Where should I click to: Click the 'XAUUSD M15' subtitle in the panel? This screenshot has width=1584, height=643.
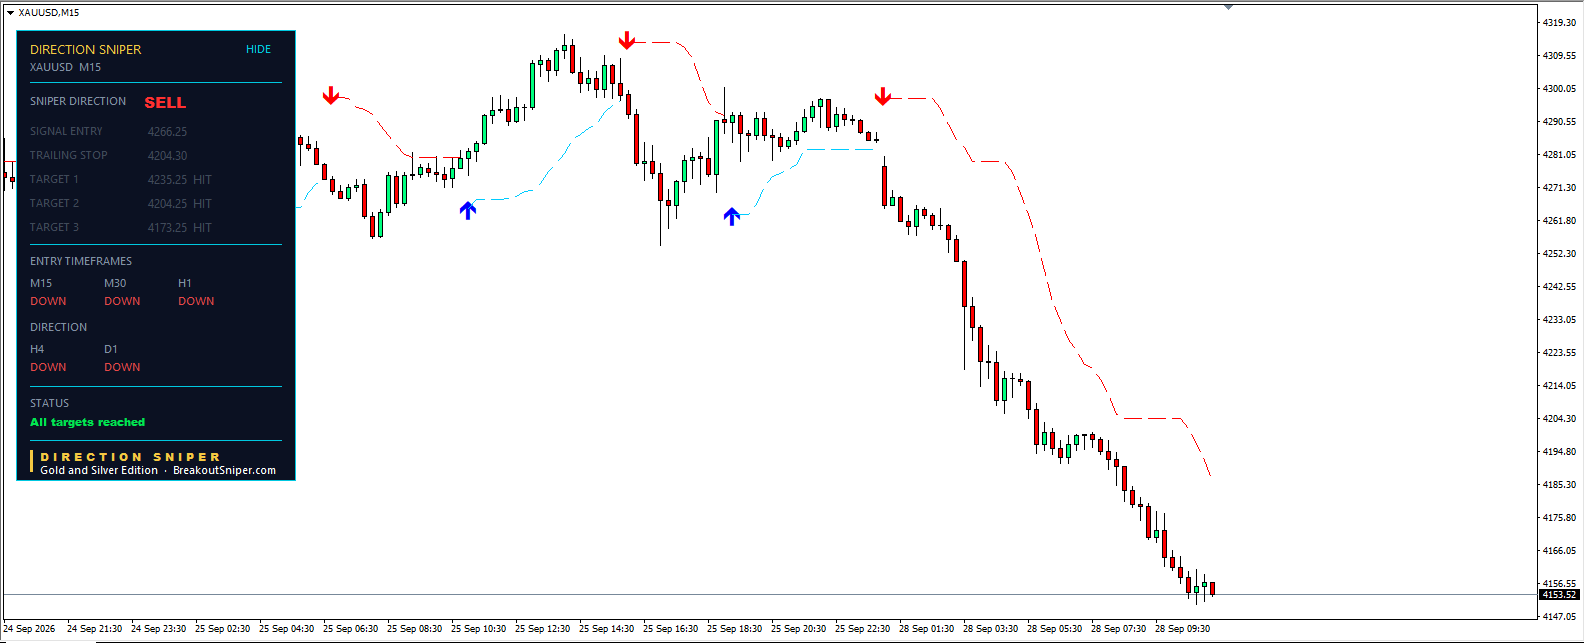[x=65, y=67]
